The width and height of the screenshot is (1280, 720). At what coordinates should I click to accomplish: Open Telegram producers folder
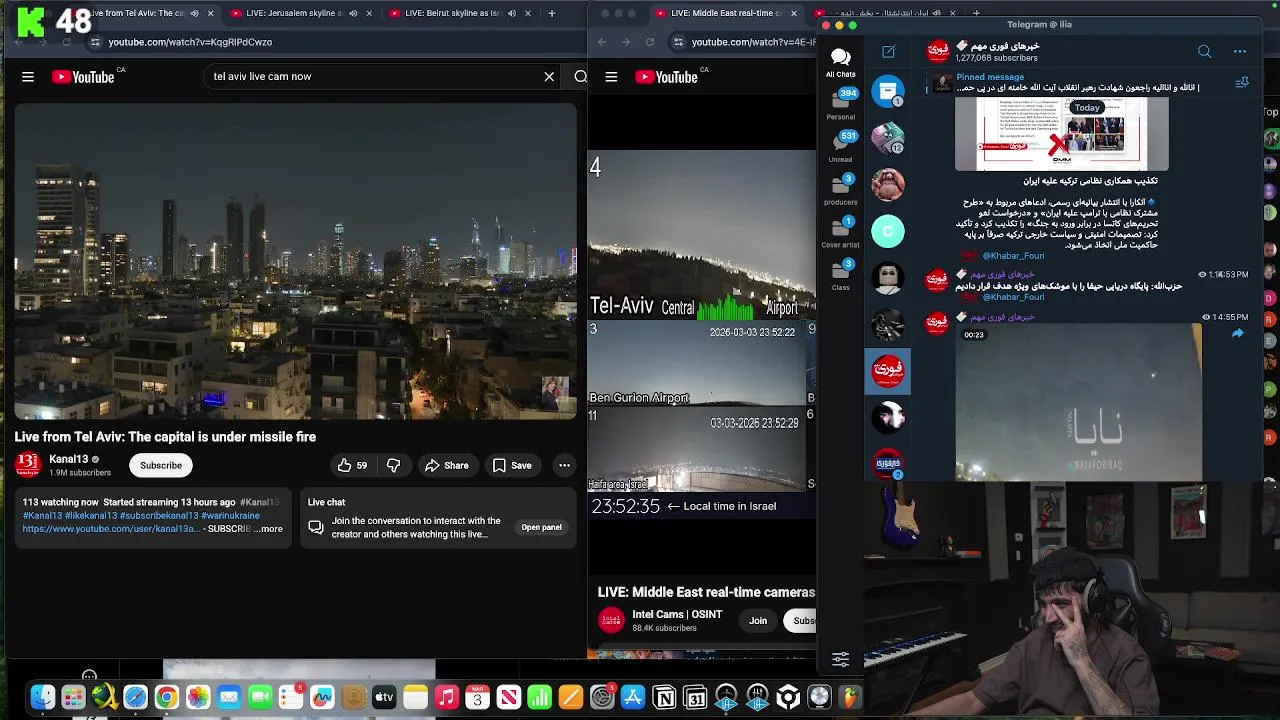[x=841, y=190]
